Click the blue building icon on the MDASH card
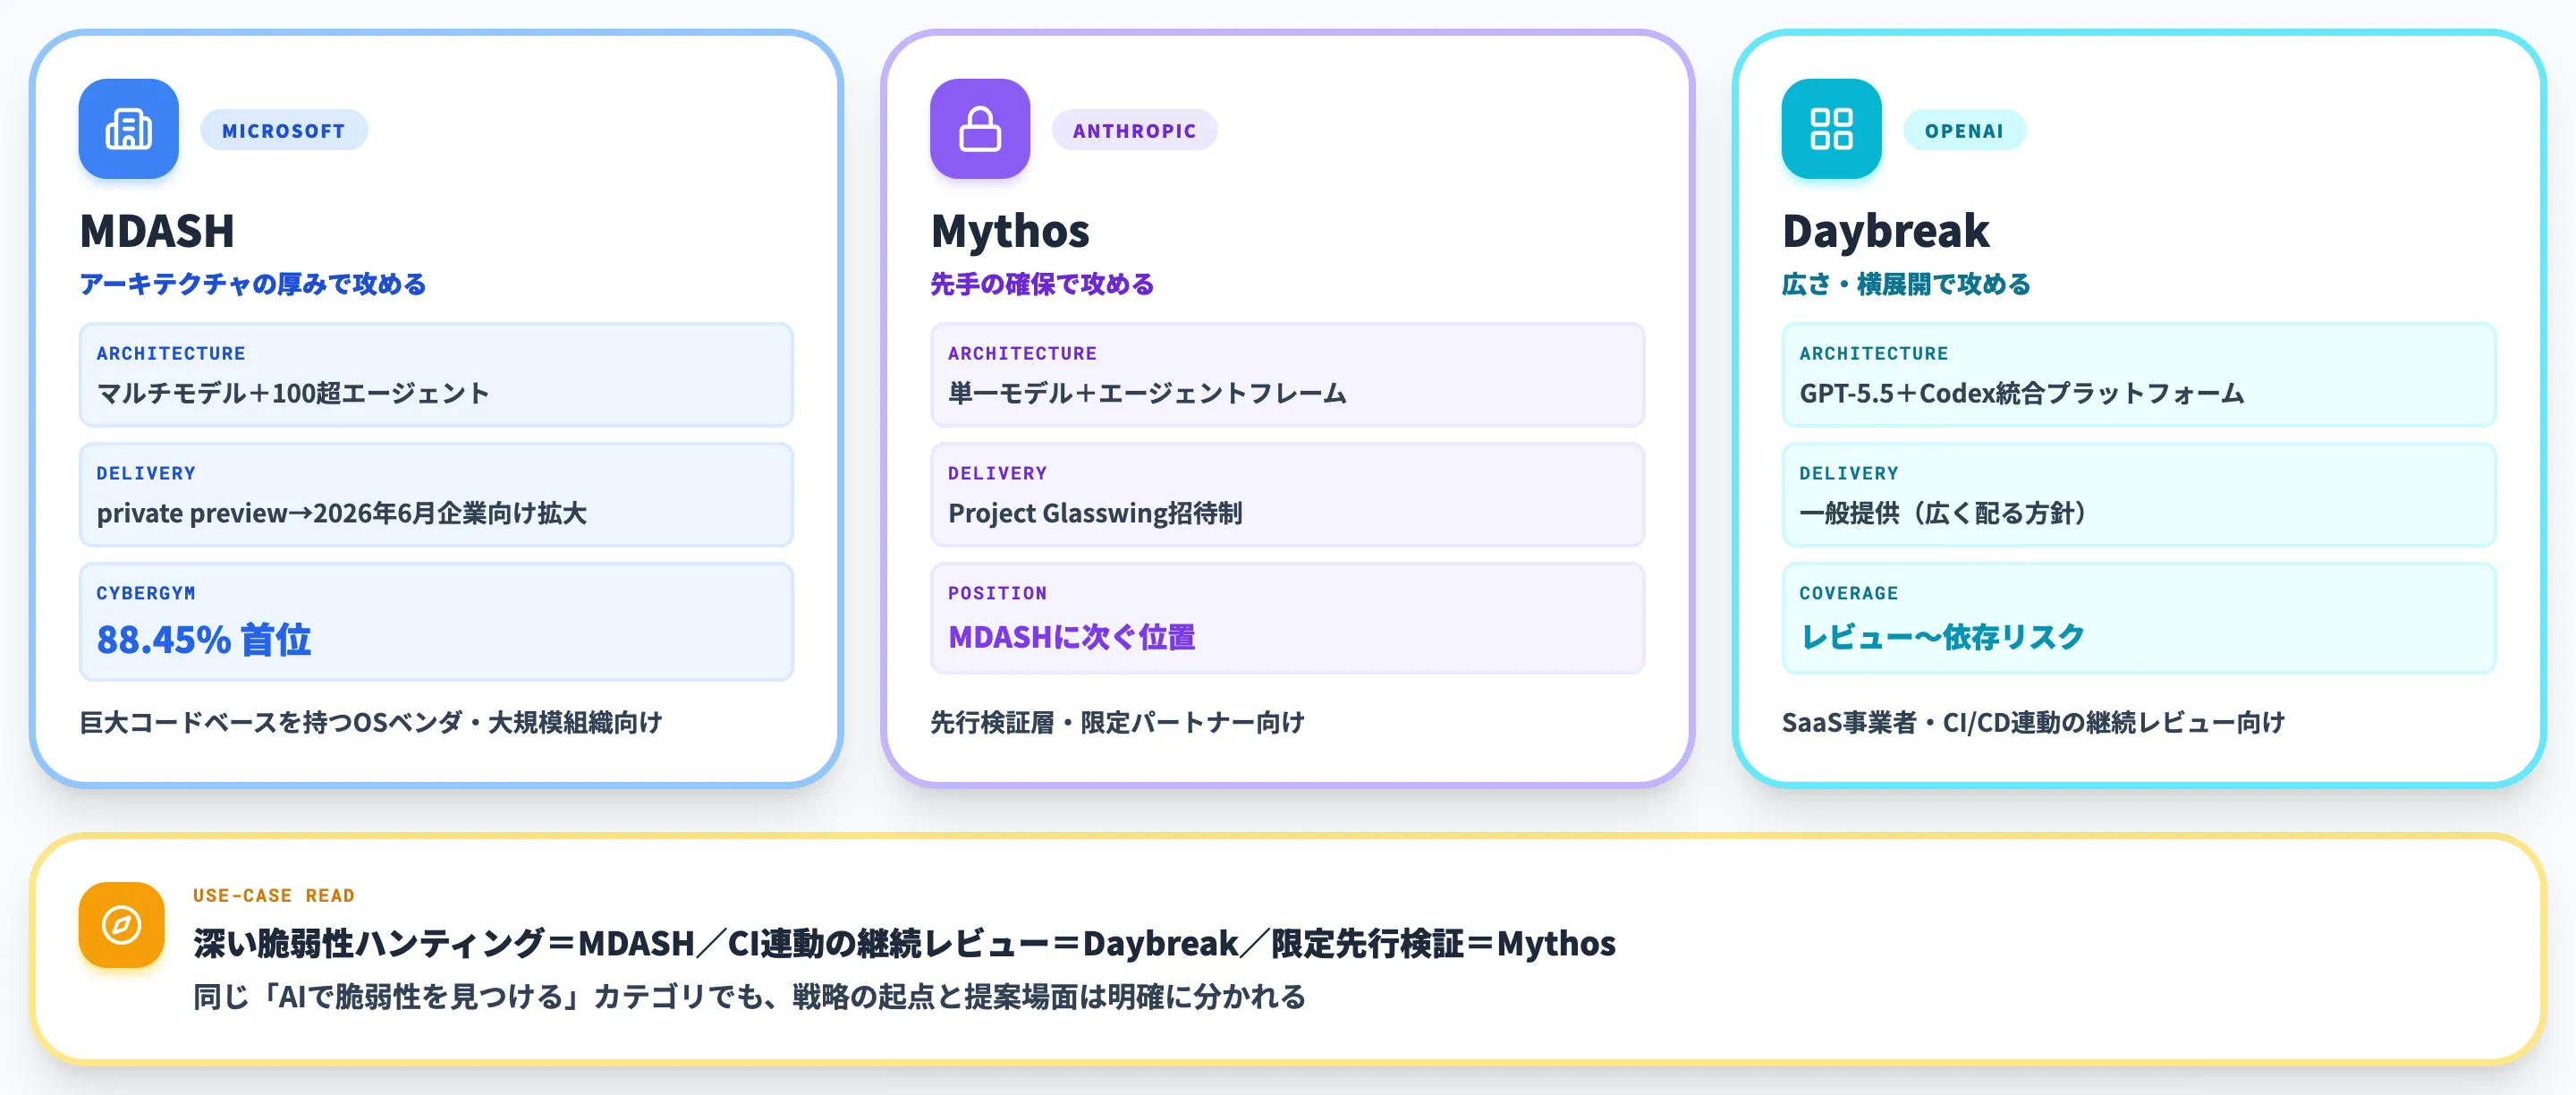 point(129,129)
